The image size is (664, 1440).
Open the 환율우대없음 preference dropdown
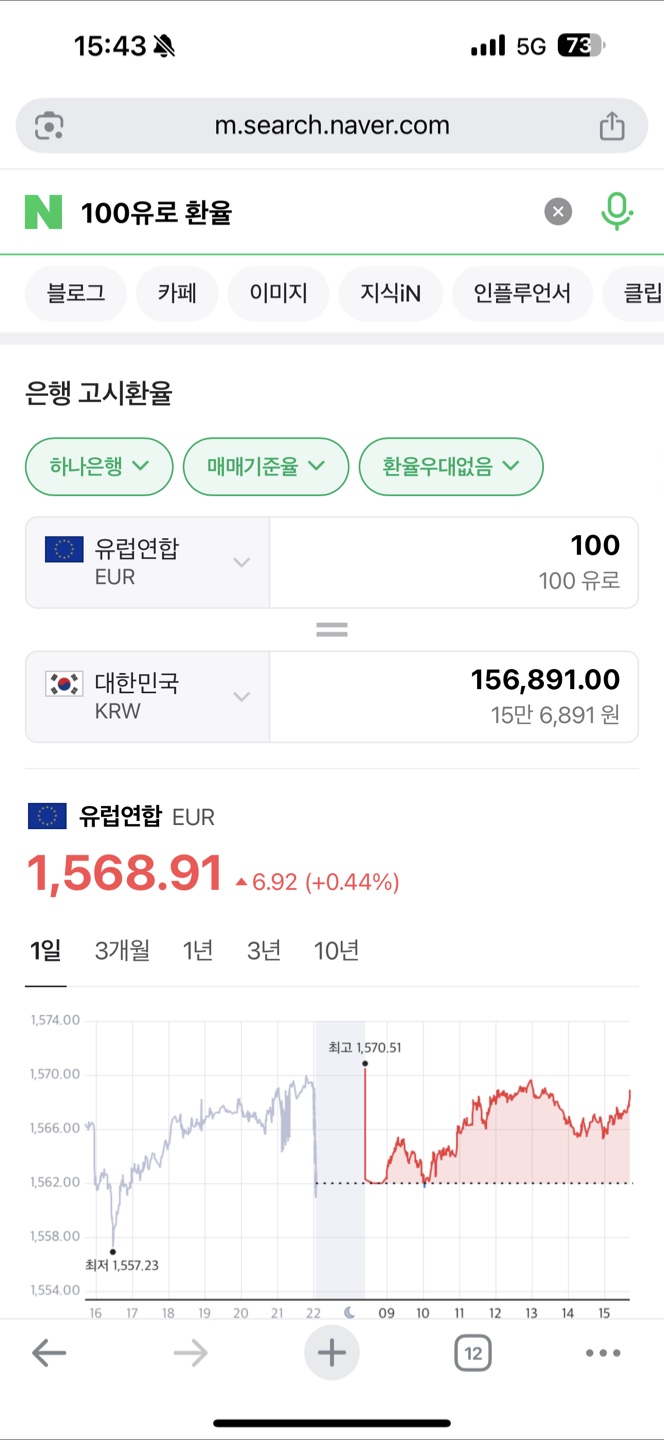click(451, 466)
